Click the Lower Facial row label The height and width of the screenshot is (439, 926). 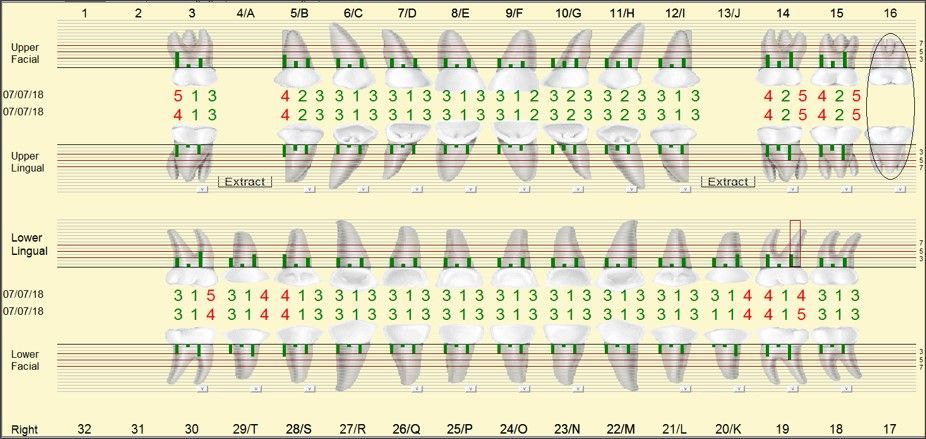point(25,360)
